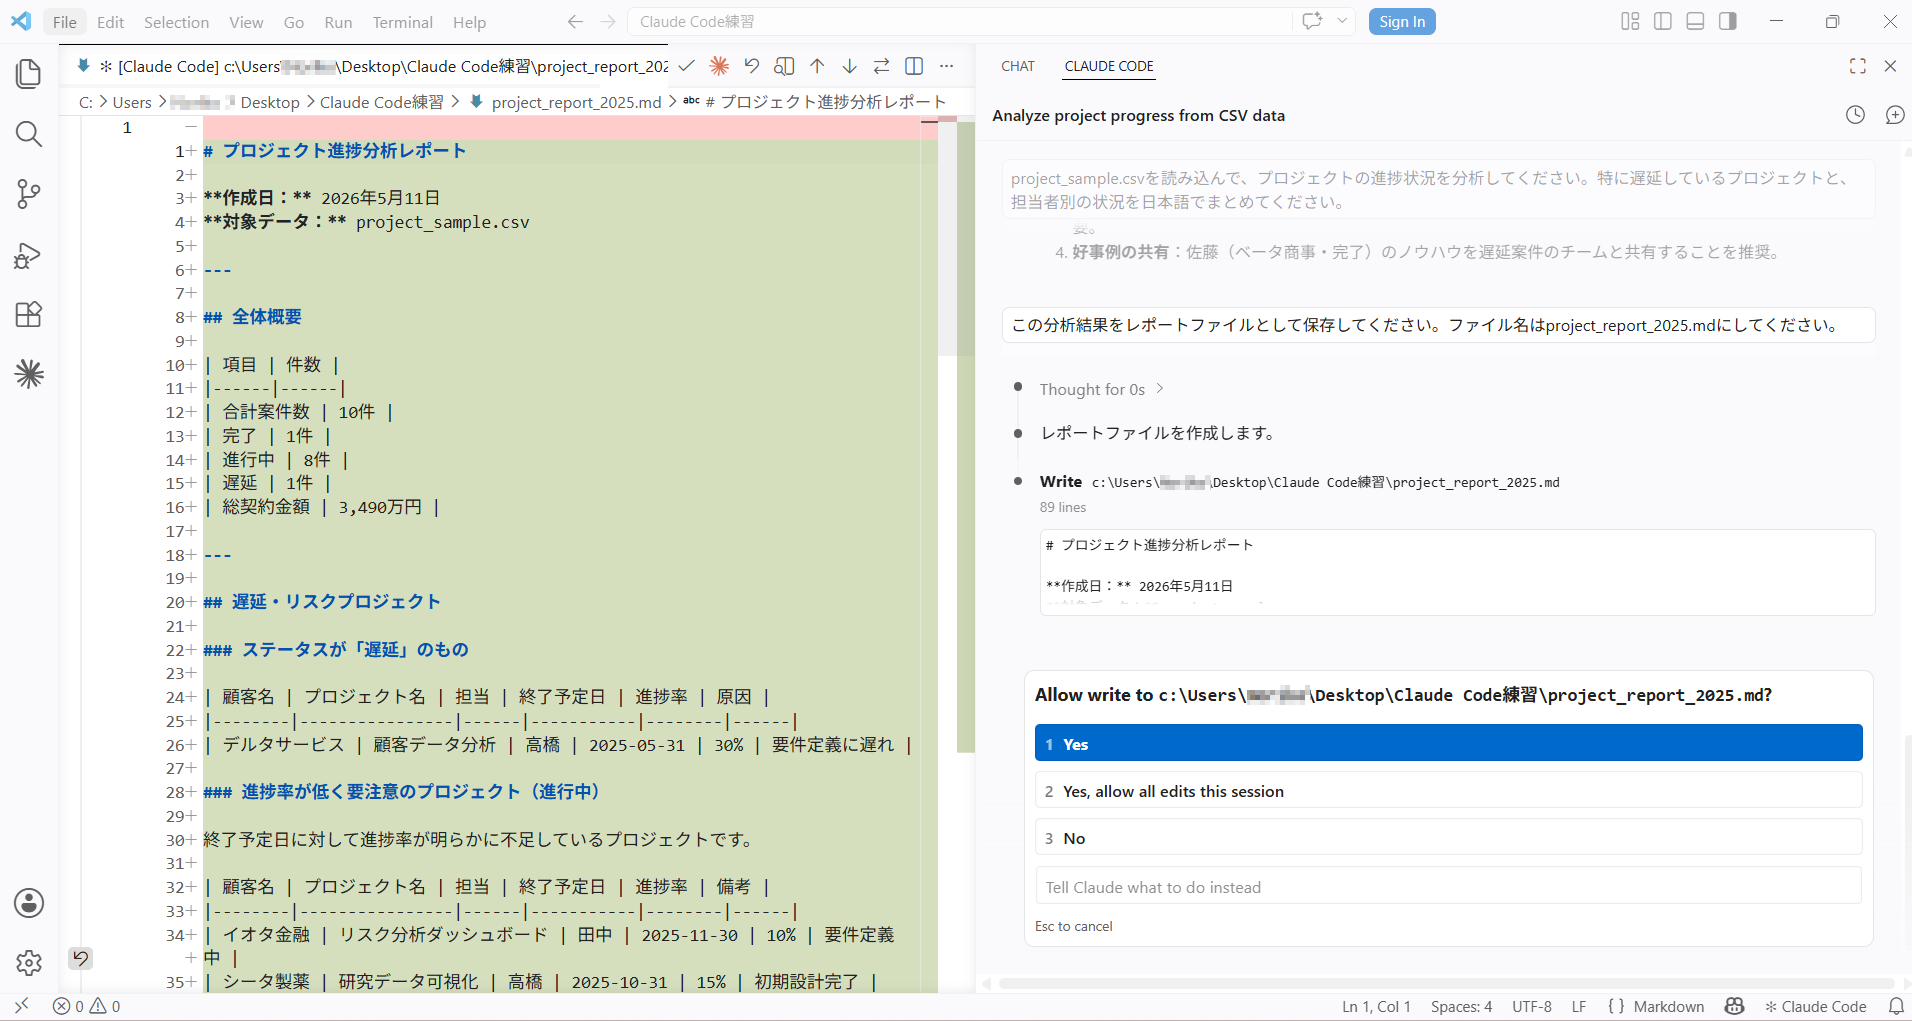Select Desktop in the breadcrumb path
The image size is (1912, 1021).
point(270,102)
